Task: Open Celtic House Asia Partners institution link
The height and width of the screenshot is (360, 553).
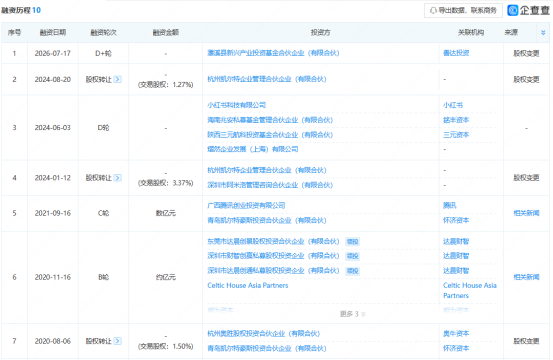Action: [470, 290]
